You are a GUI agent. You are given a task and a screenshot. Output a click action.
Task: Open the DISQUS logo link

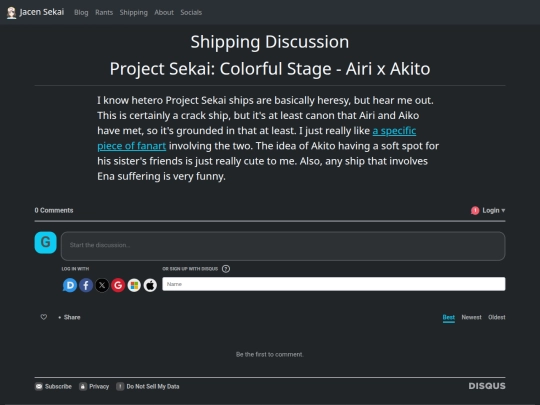(x=487, y=386)
